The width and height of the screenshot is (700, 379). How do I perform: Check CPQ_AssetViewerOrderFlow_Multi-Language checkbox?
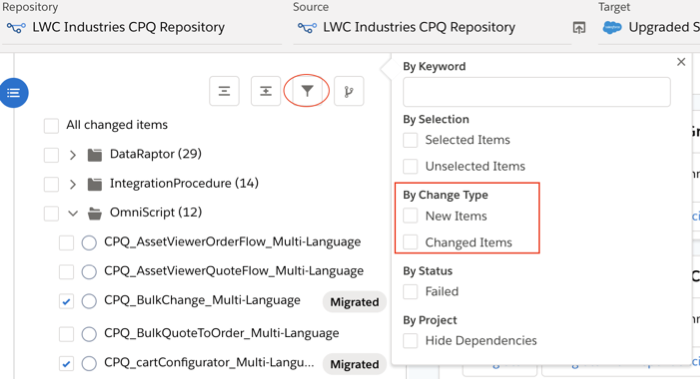tap(67, 243)
